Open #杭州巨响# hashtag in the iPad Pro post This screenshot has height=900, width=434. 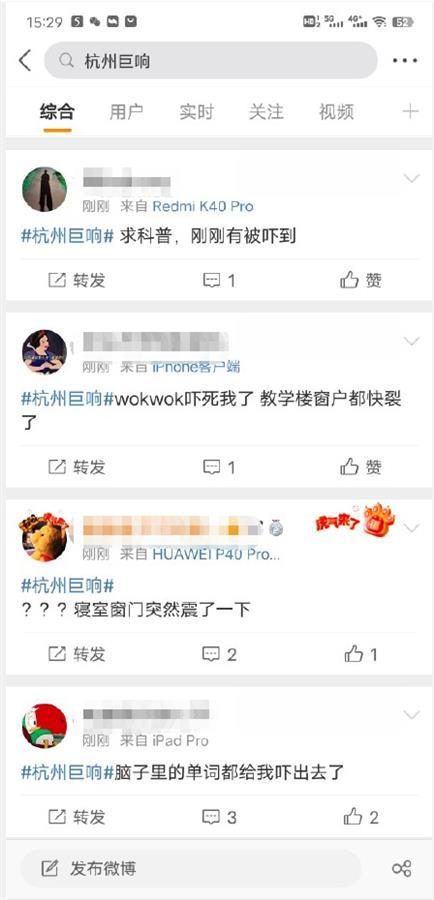[x=69, y=773]
